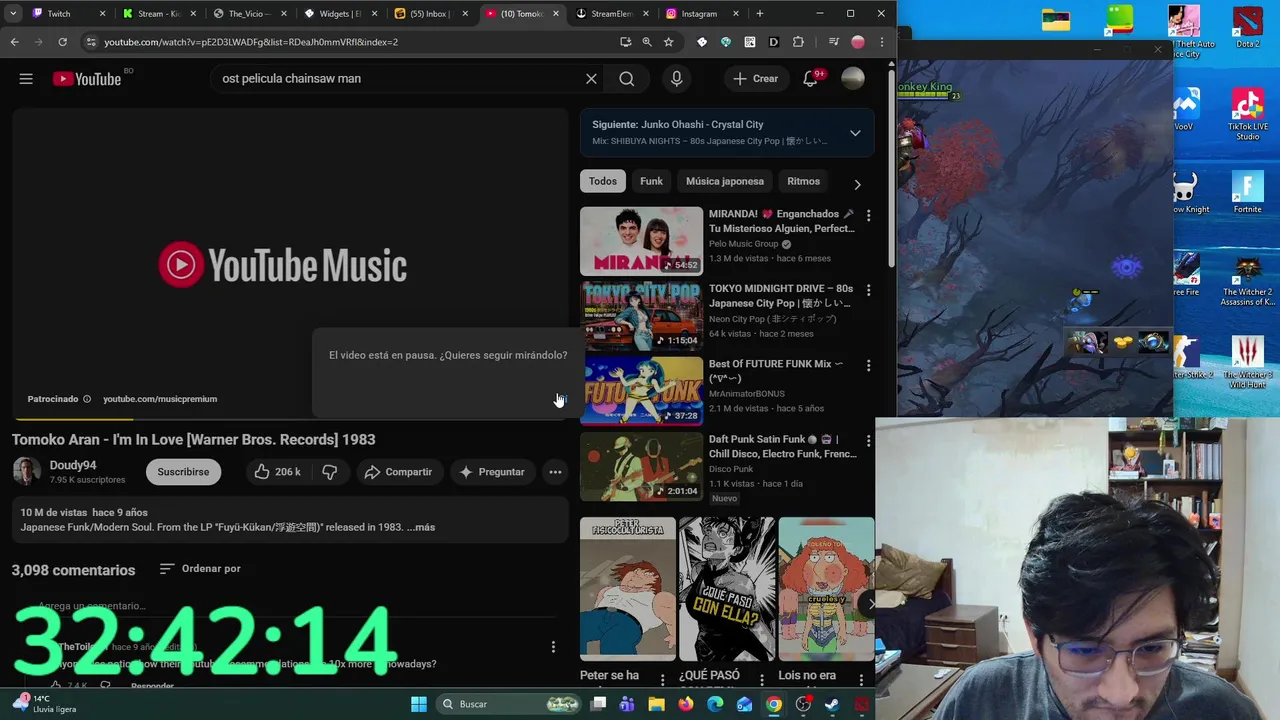Expand the Siguiente playlist panel

tap(855, 133)
